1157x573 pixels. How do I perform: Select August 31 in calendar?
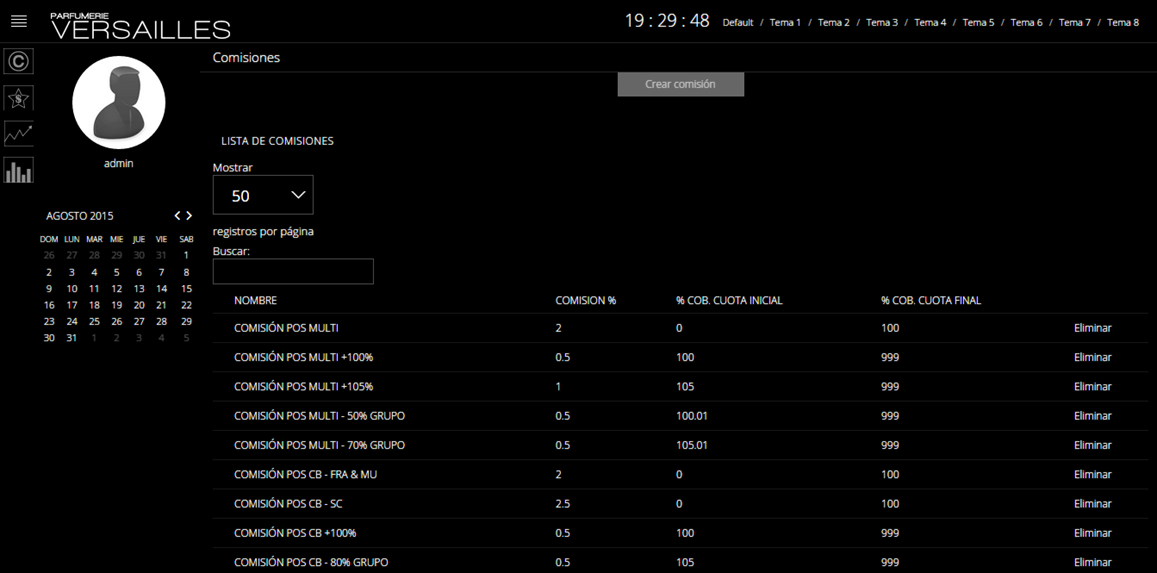[x=72, y=338]
